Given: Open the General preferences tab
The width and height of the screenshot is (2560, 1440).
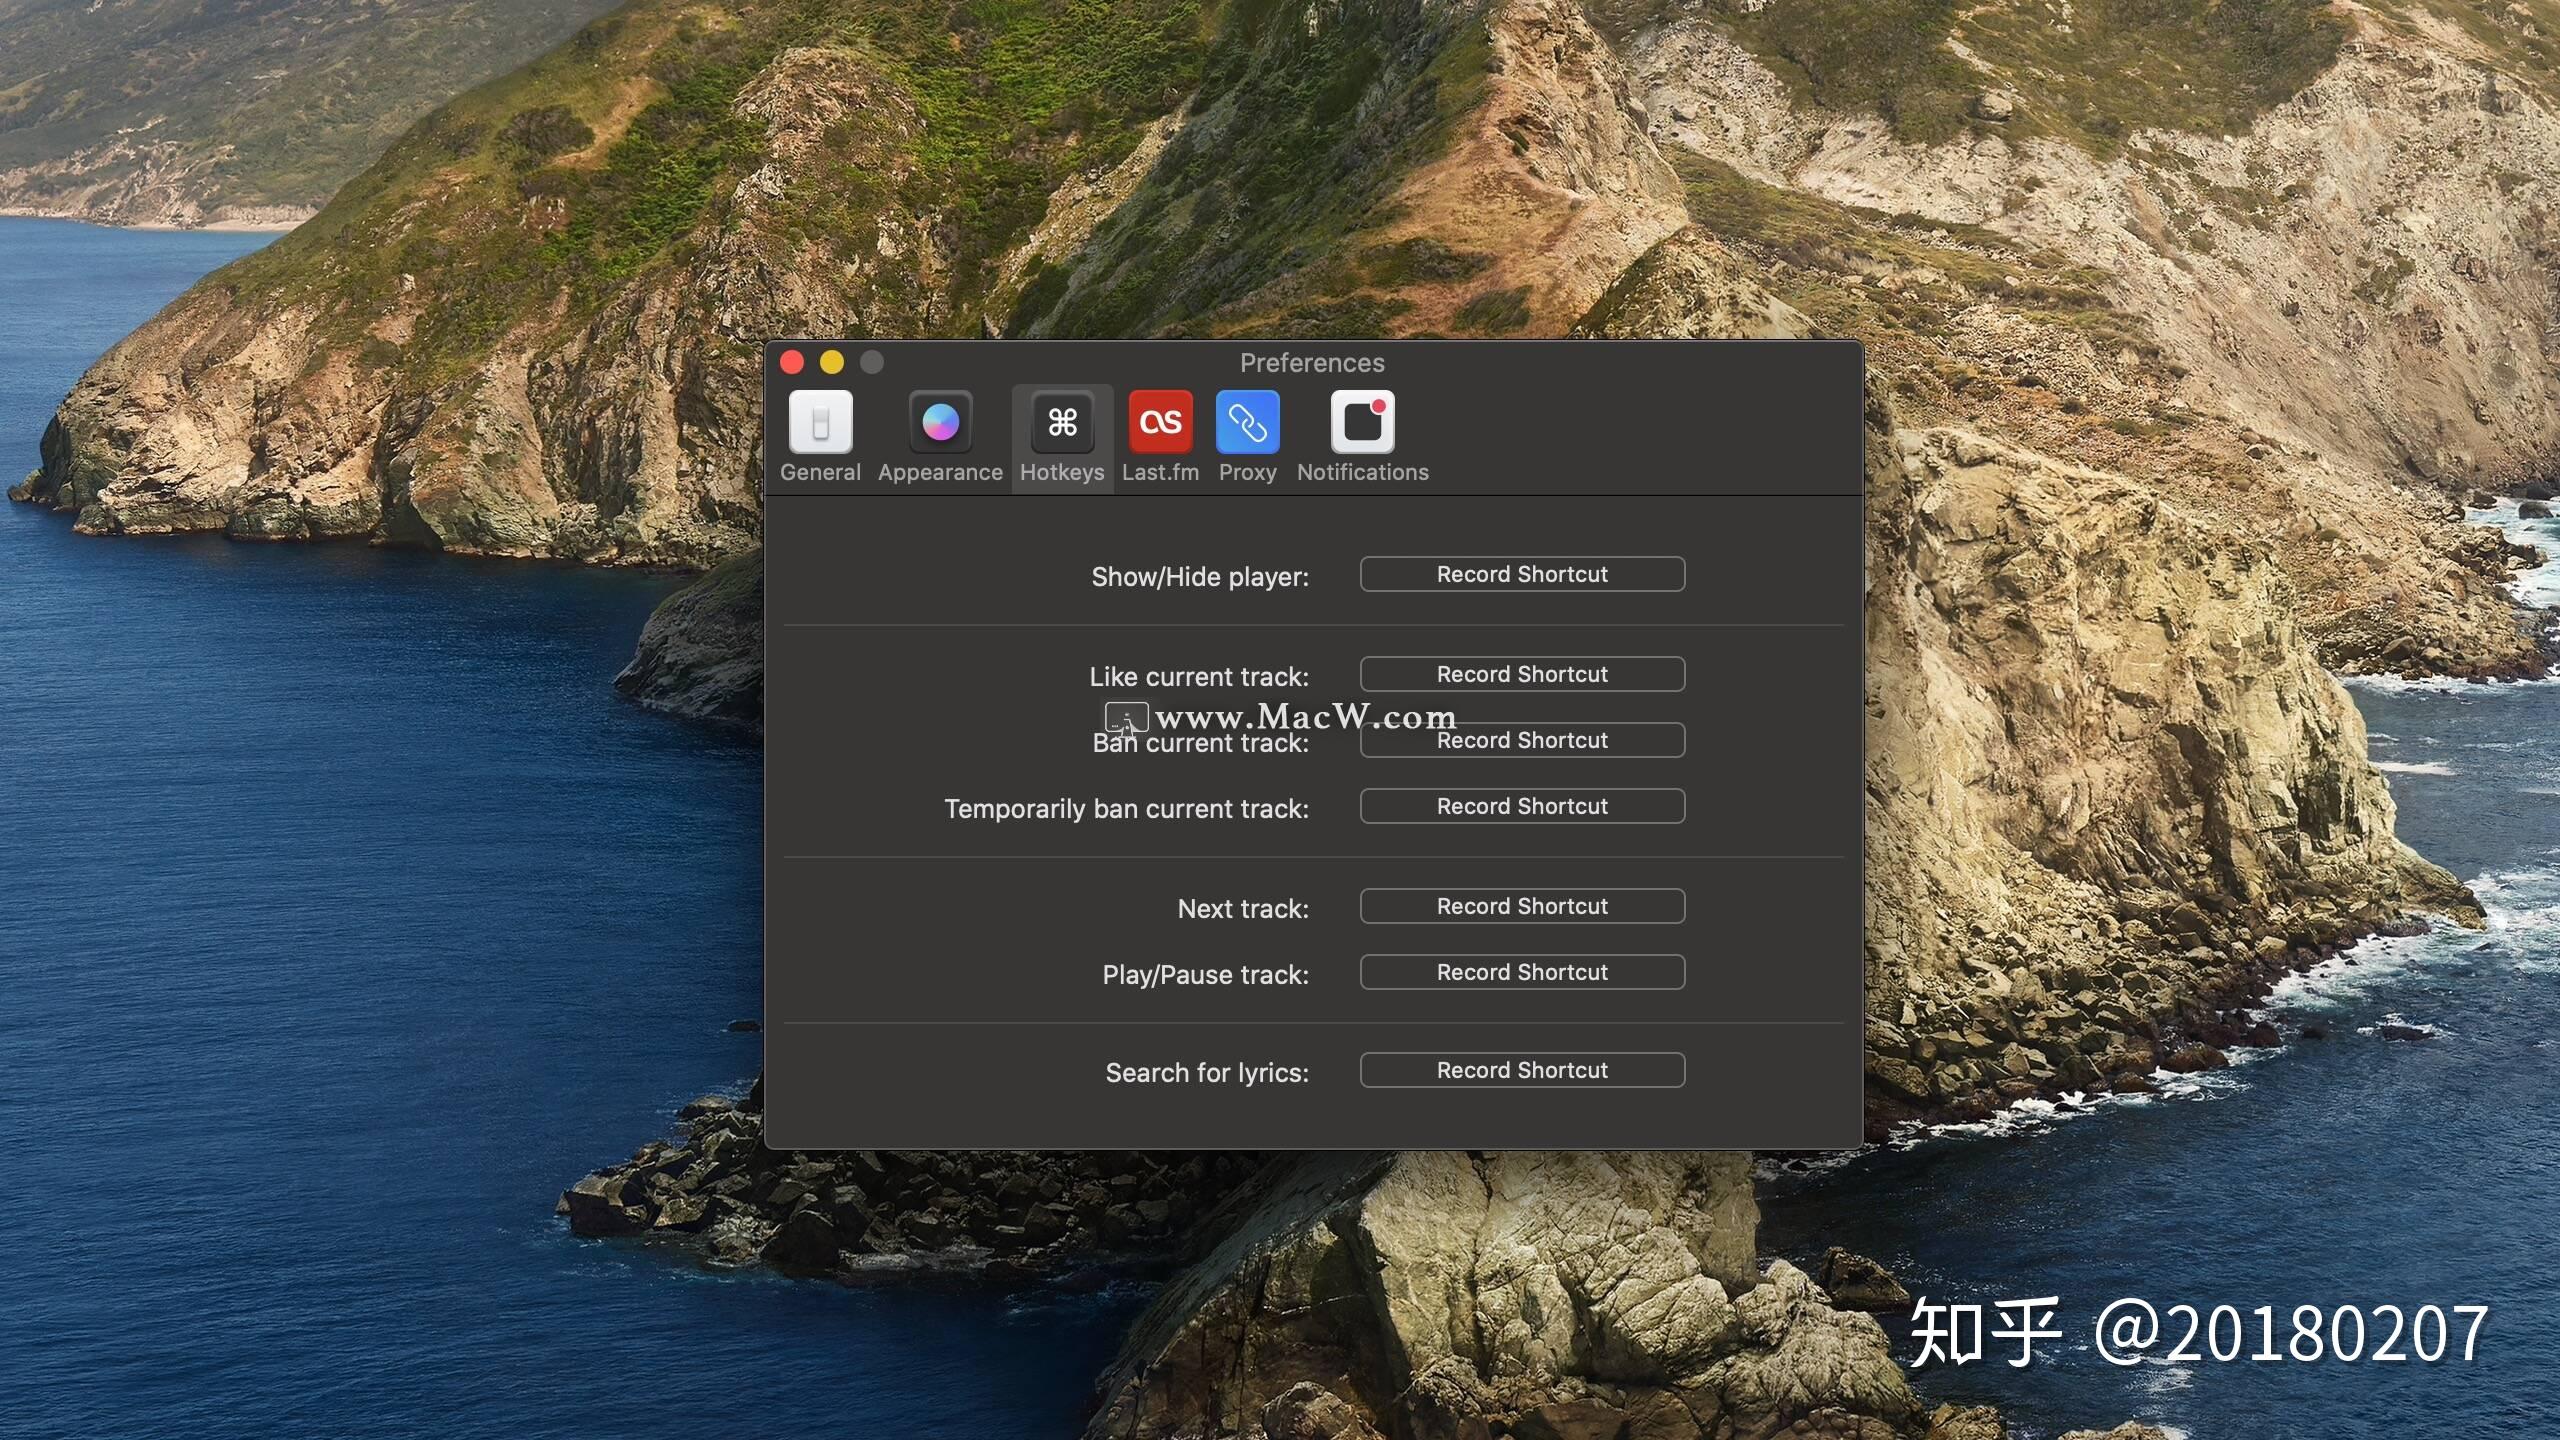Looking at the screenshot, I should 819,436.
